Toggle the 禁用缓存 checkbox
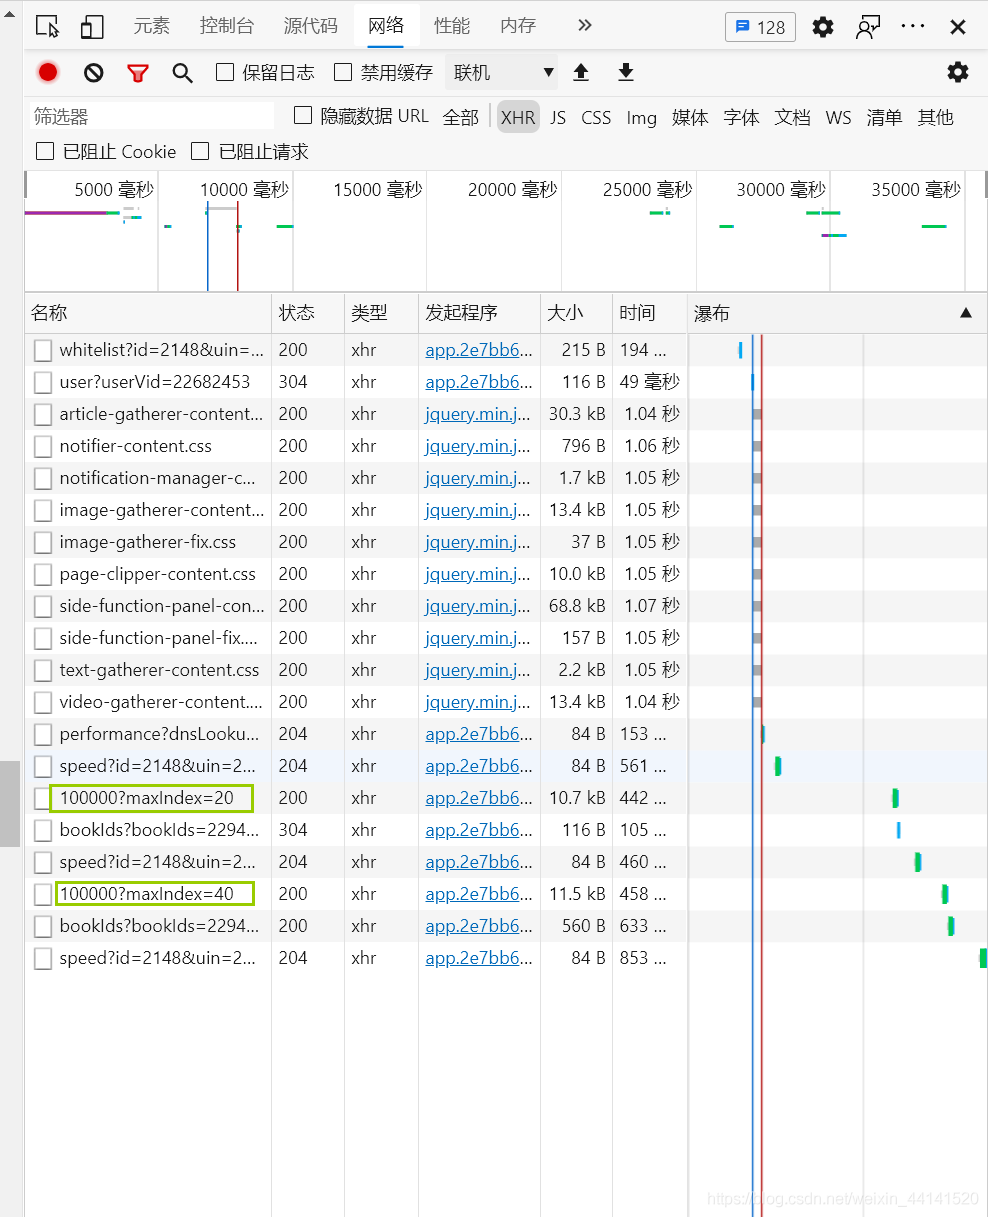 click(343, 72)
